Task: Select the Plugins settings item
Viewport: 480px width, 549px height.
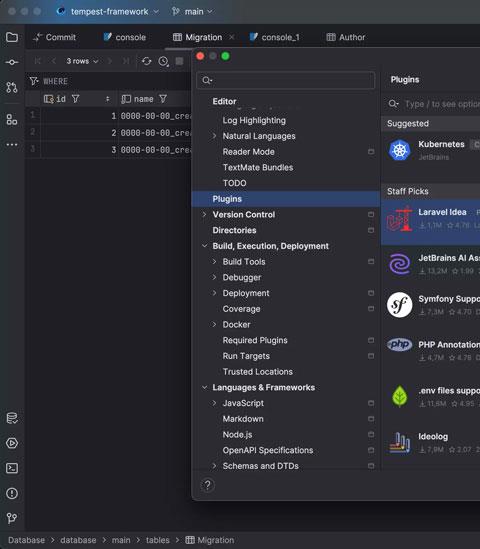Action: pyautogui.click(x=286, y=199)
